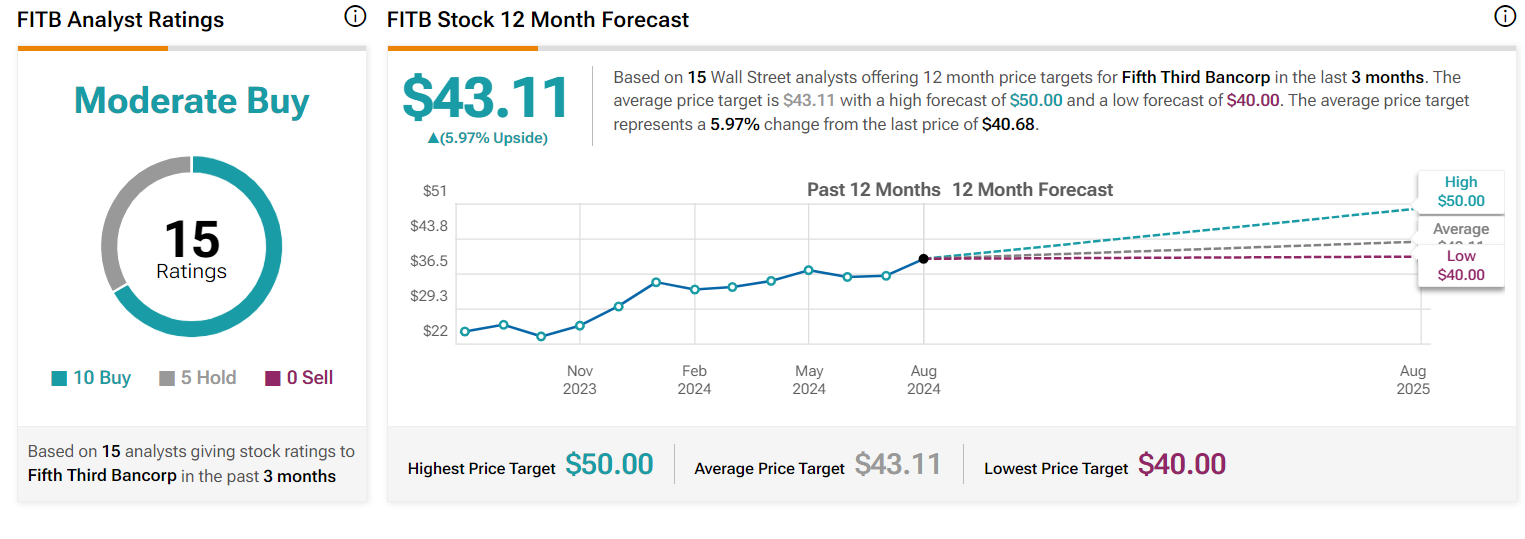Click the Moderate Buy consensus heading
Viewport: 1525px width, 539px height.
pyautogui.click(x=192, y=101)
